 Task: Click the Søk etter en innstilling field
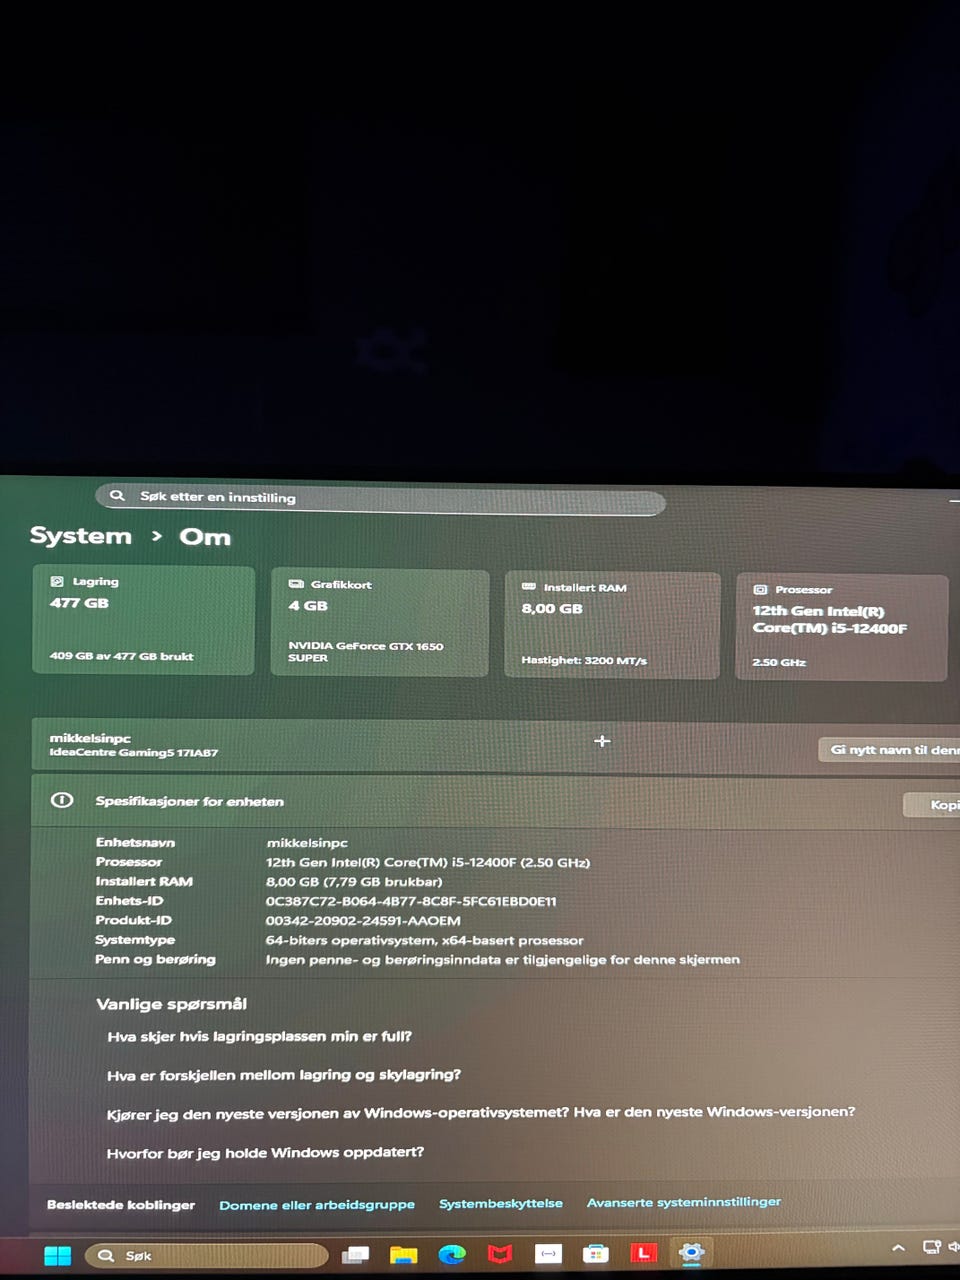pos(380,498)
